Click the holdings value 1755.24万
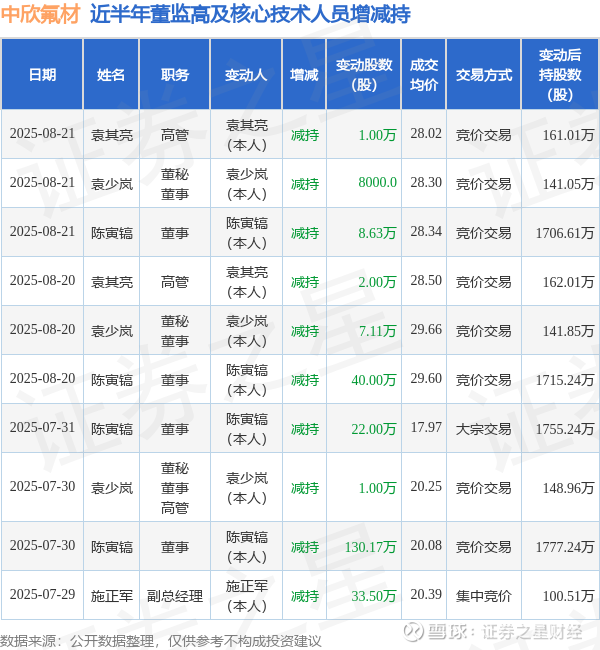Image resolution: width=600 pixels, height=650 pixels. [x=565, y=429]
